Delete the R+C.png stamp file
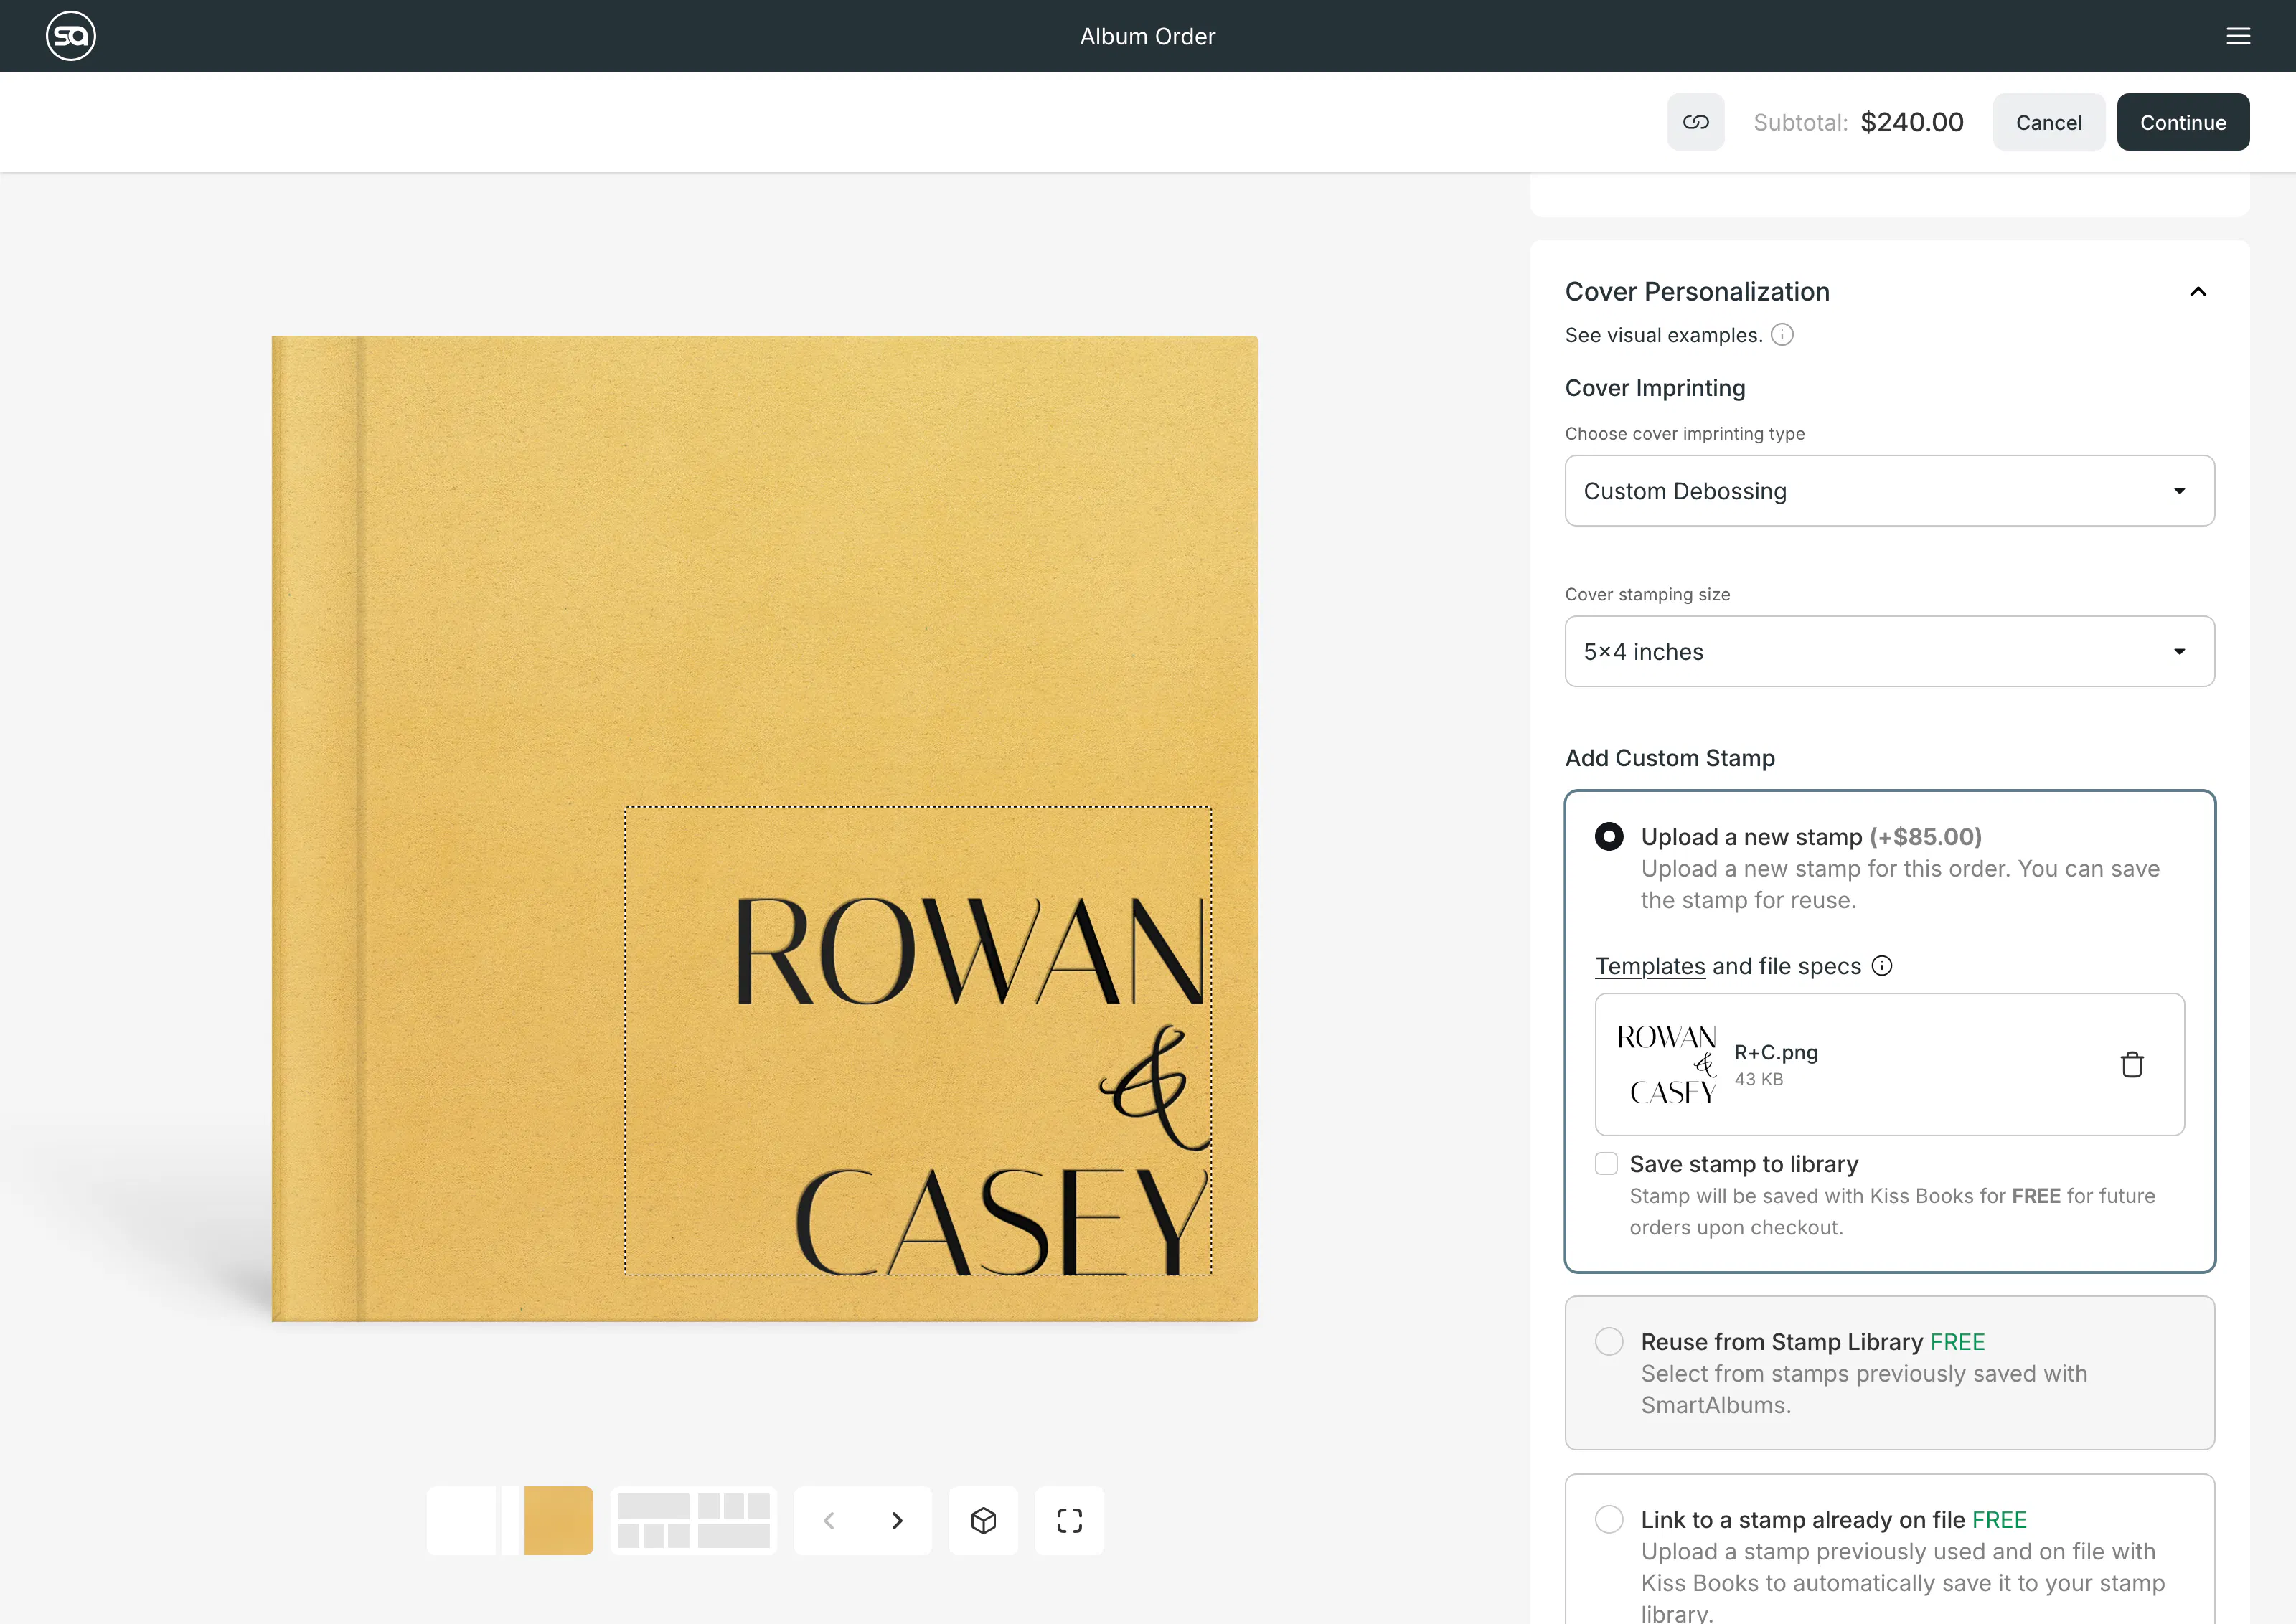This screenshot has width=2296, height=1624. (x=2132, y=1064)
